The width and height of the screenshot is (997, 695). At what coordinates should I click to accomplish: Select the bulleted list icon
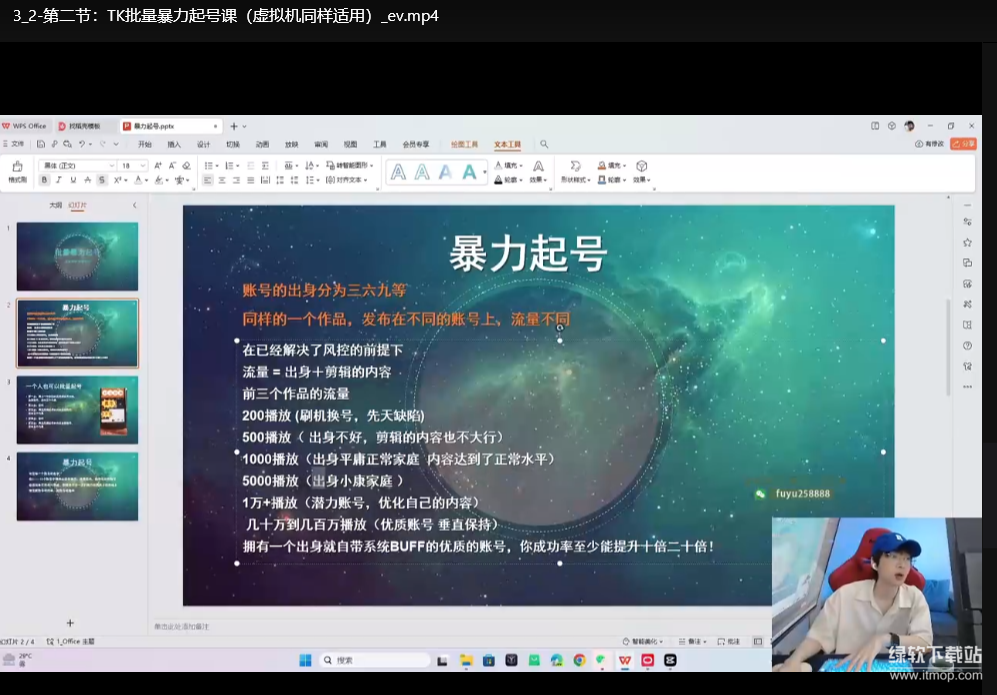click(207, 165)
